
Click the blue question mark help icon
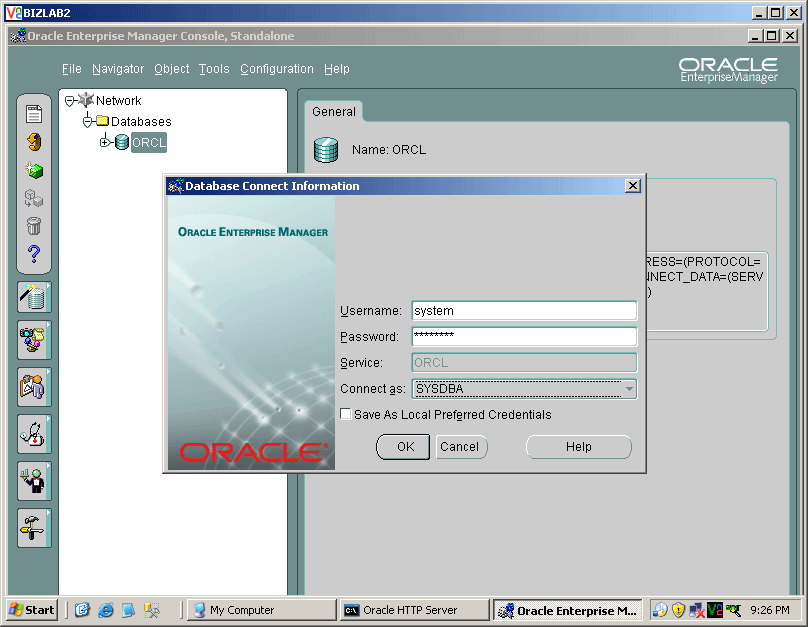(34, 253)
